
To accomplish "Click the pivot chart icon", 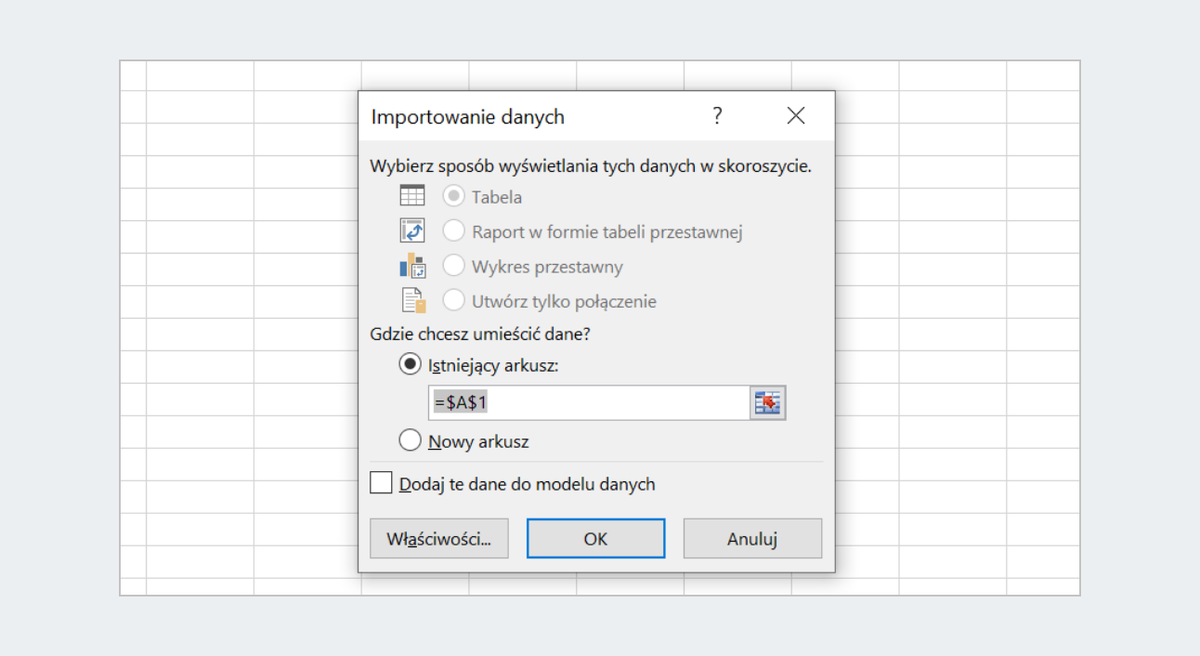I will pos(412,266).
